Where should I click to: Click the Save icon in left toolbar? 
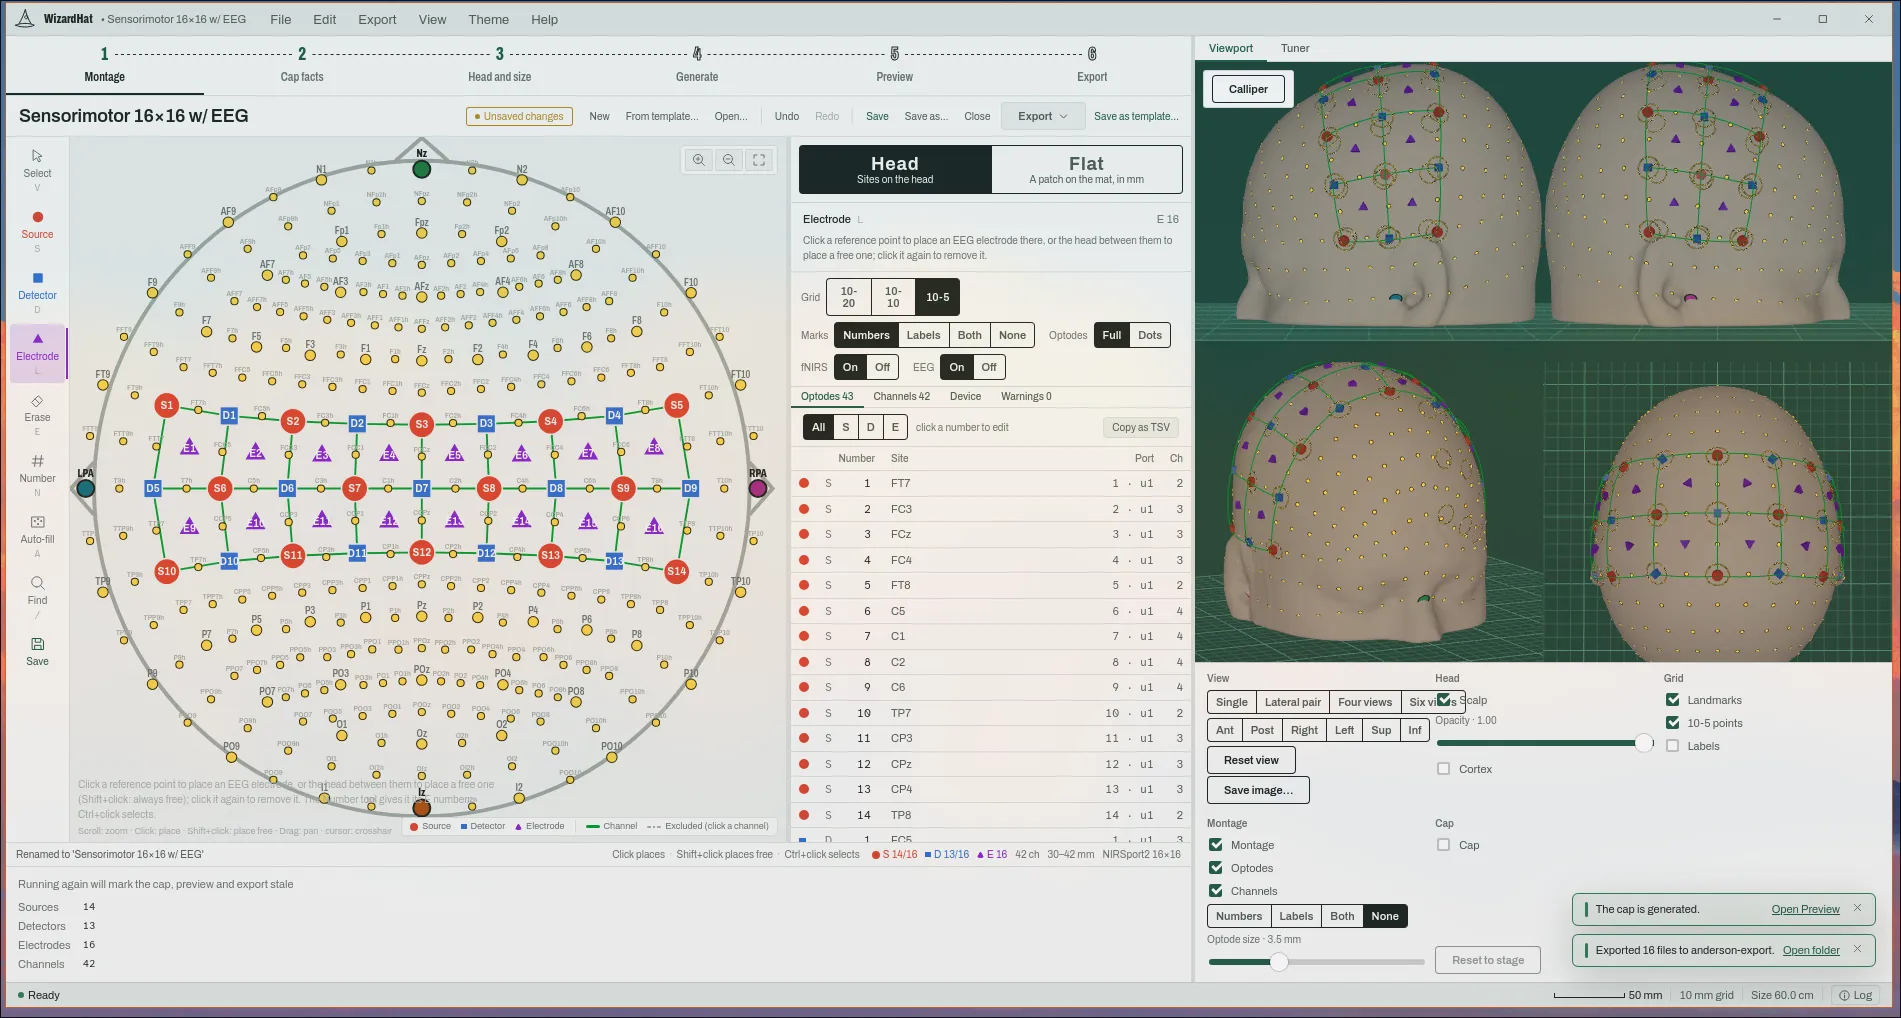tap(37, 651)
